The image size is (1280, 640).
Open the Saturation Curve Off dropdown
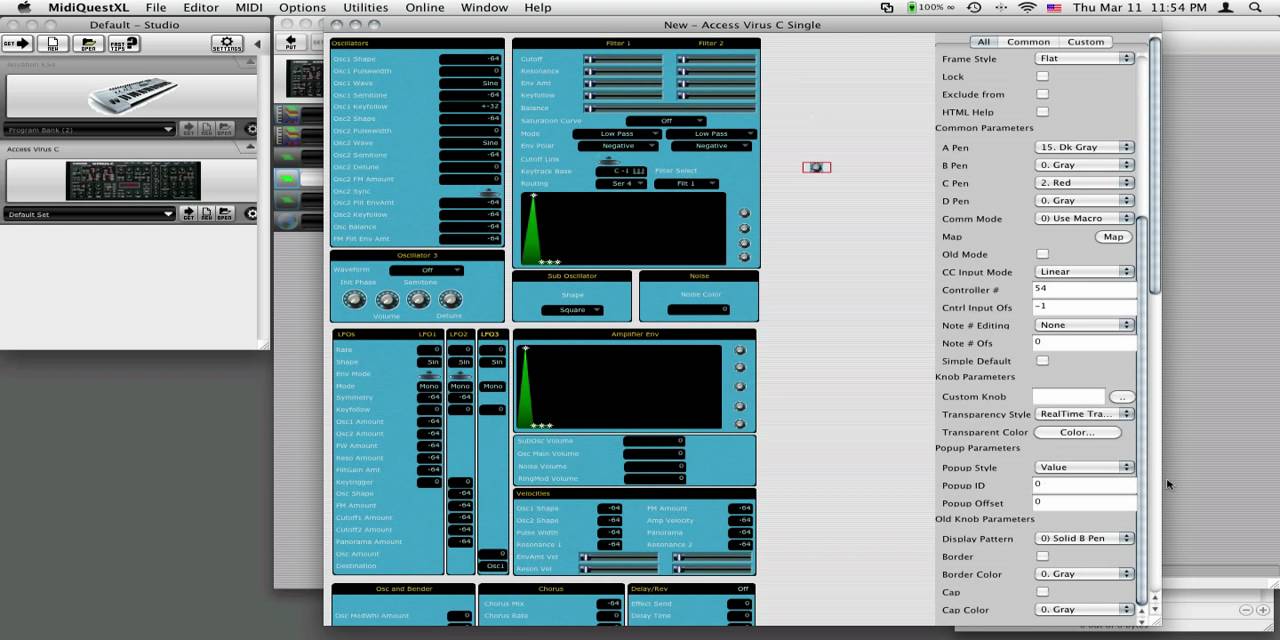coord(665,121)
